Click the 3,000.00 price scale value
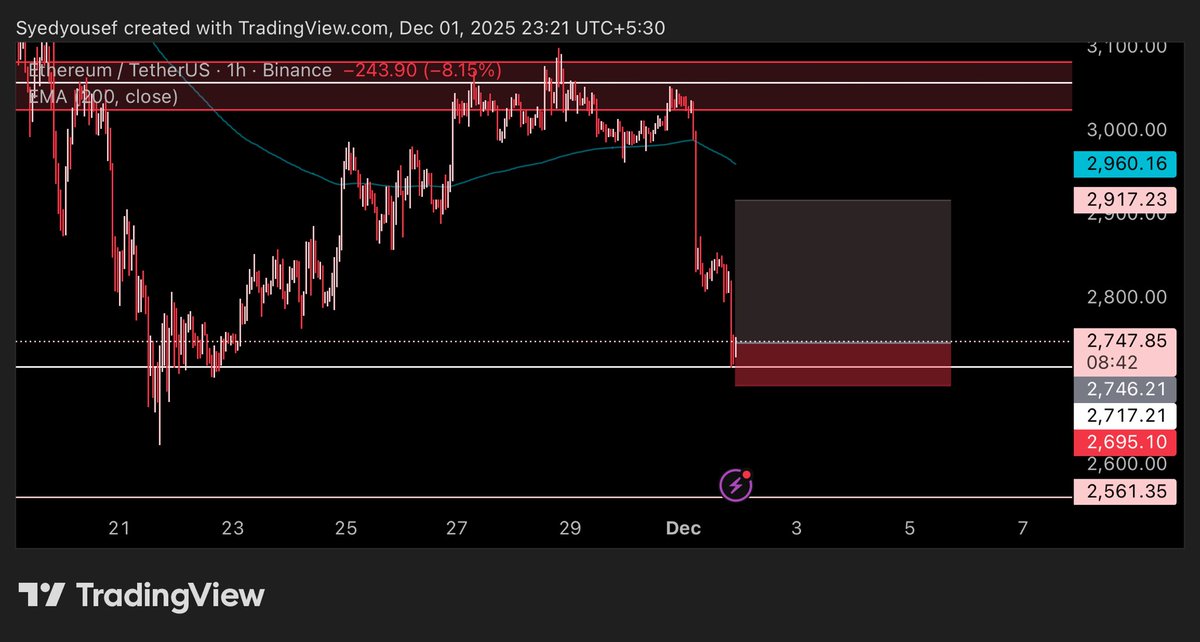Screen dimensions: 1200x642 coord(1125,130)
